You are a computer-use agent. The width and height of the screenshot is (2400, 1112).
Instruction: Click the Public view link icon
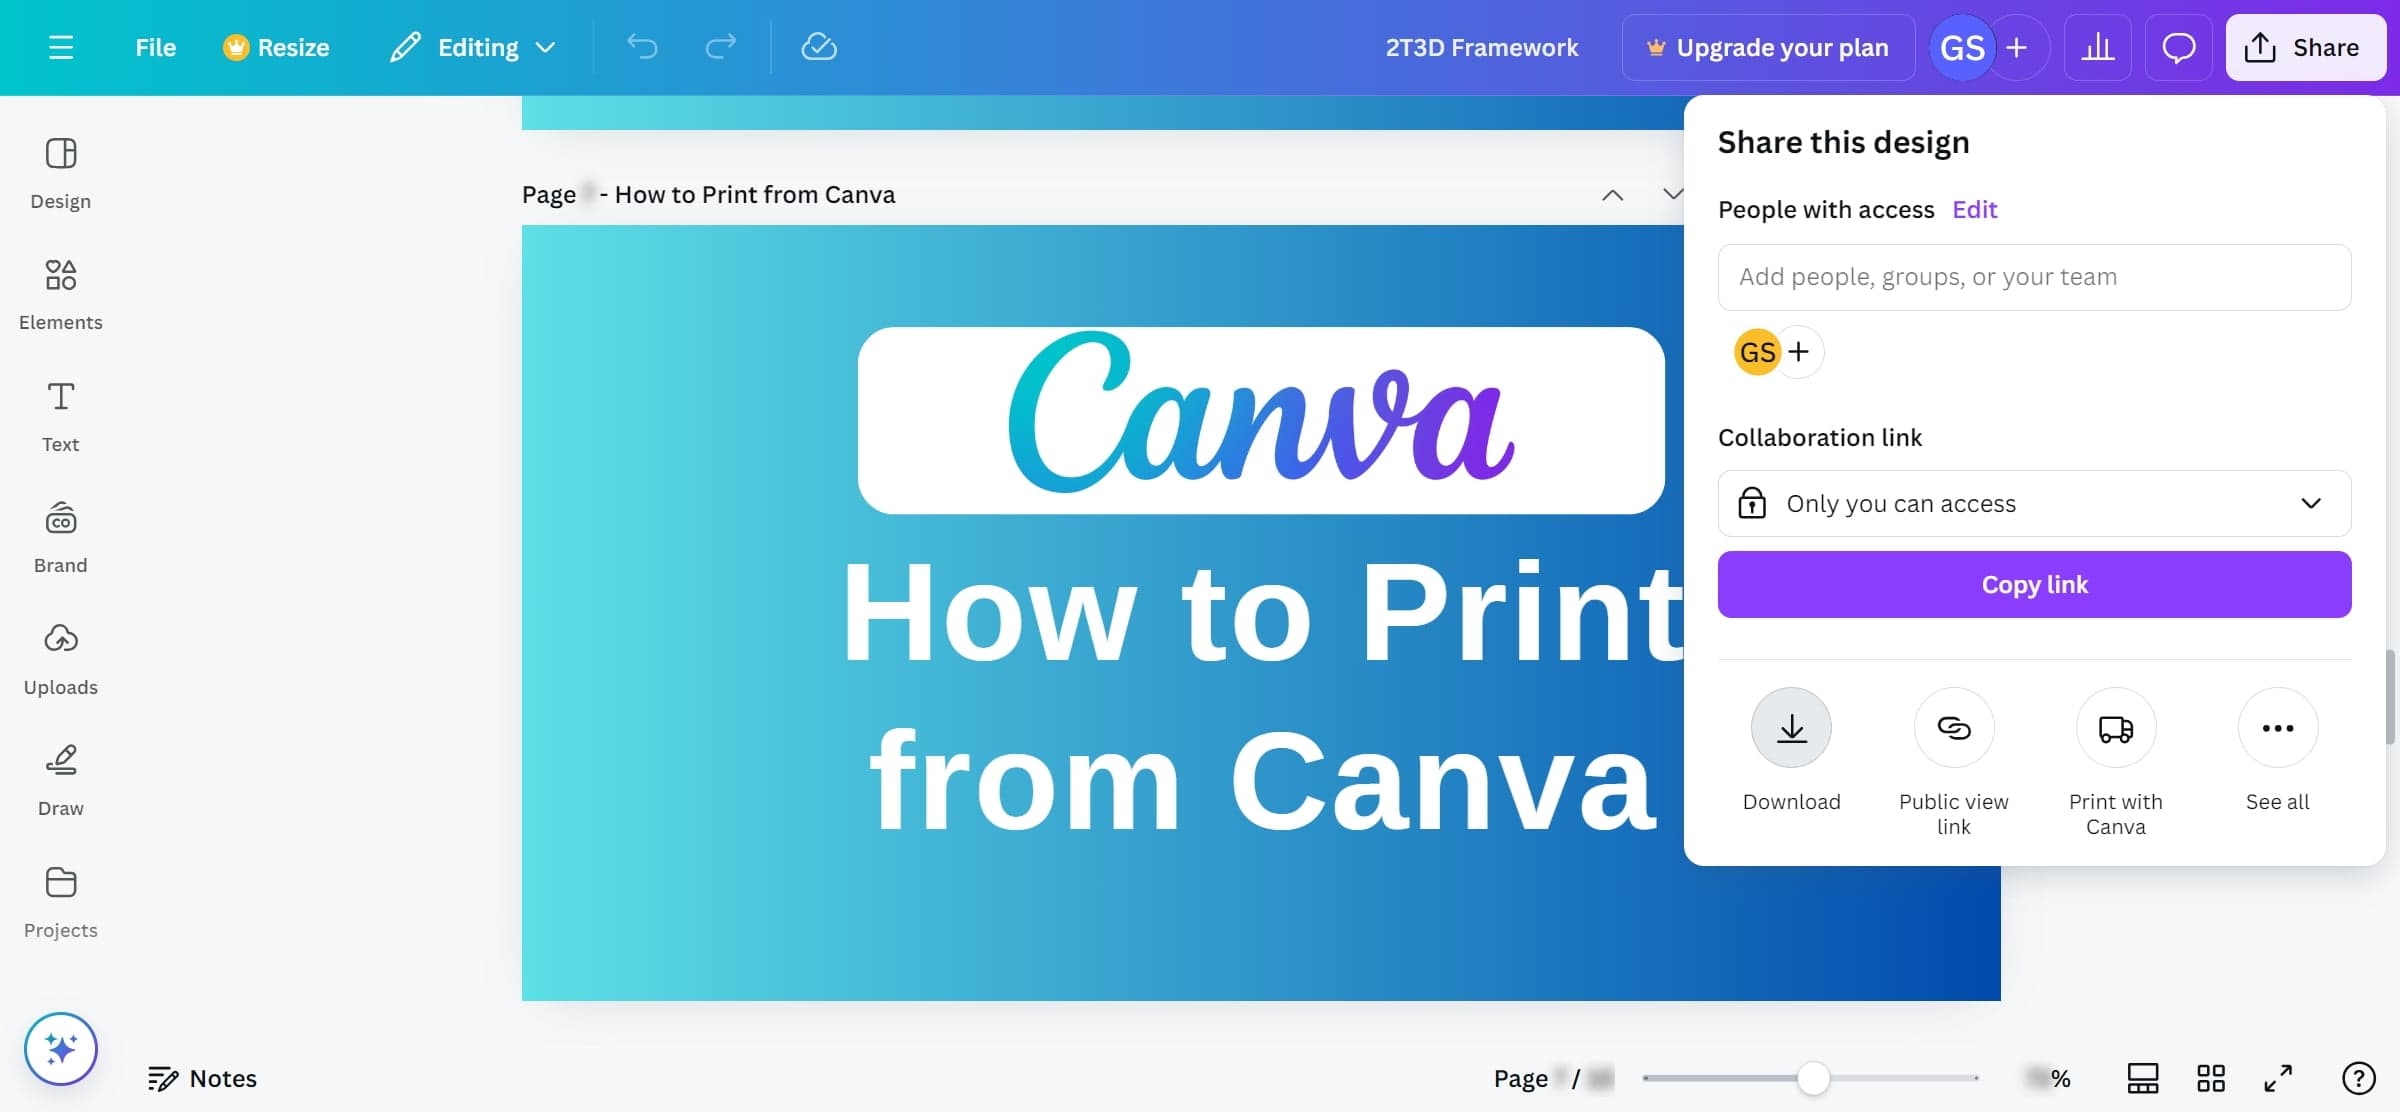point(1953,728)
